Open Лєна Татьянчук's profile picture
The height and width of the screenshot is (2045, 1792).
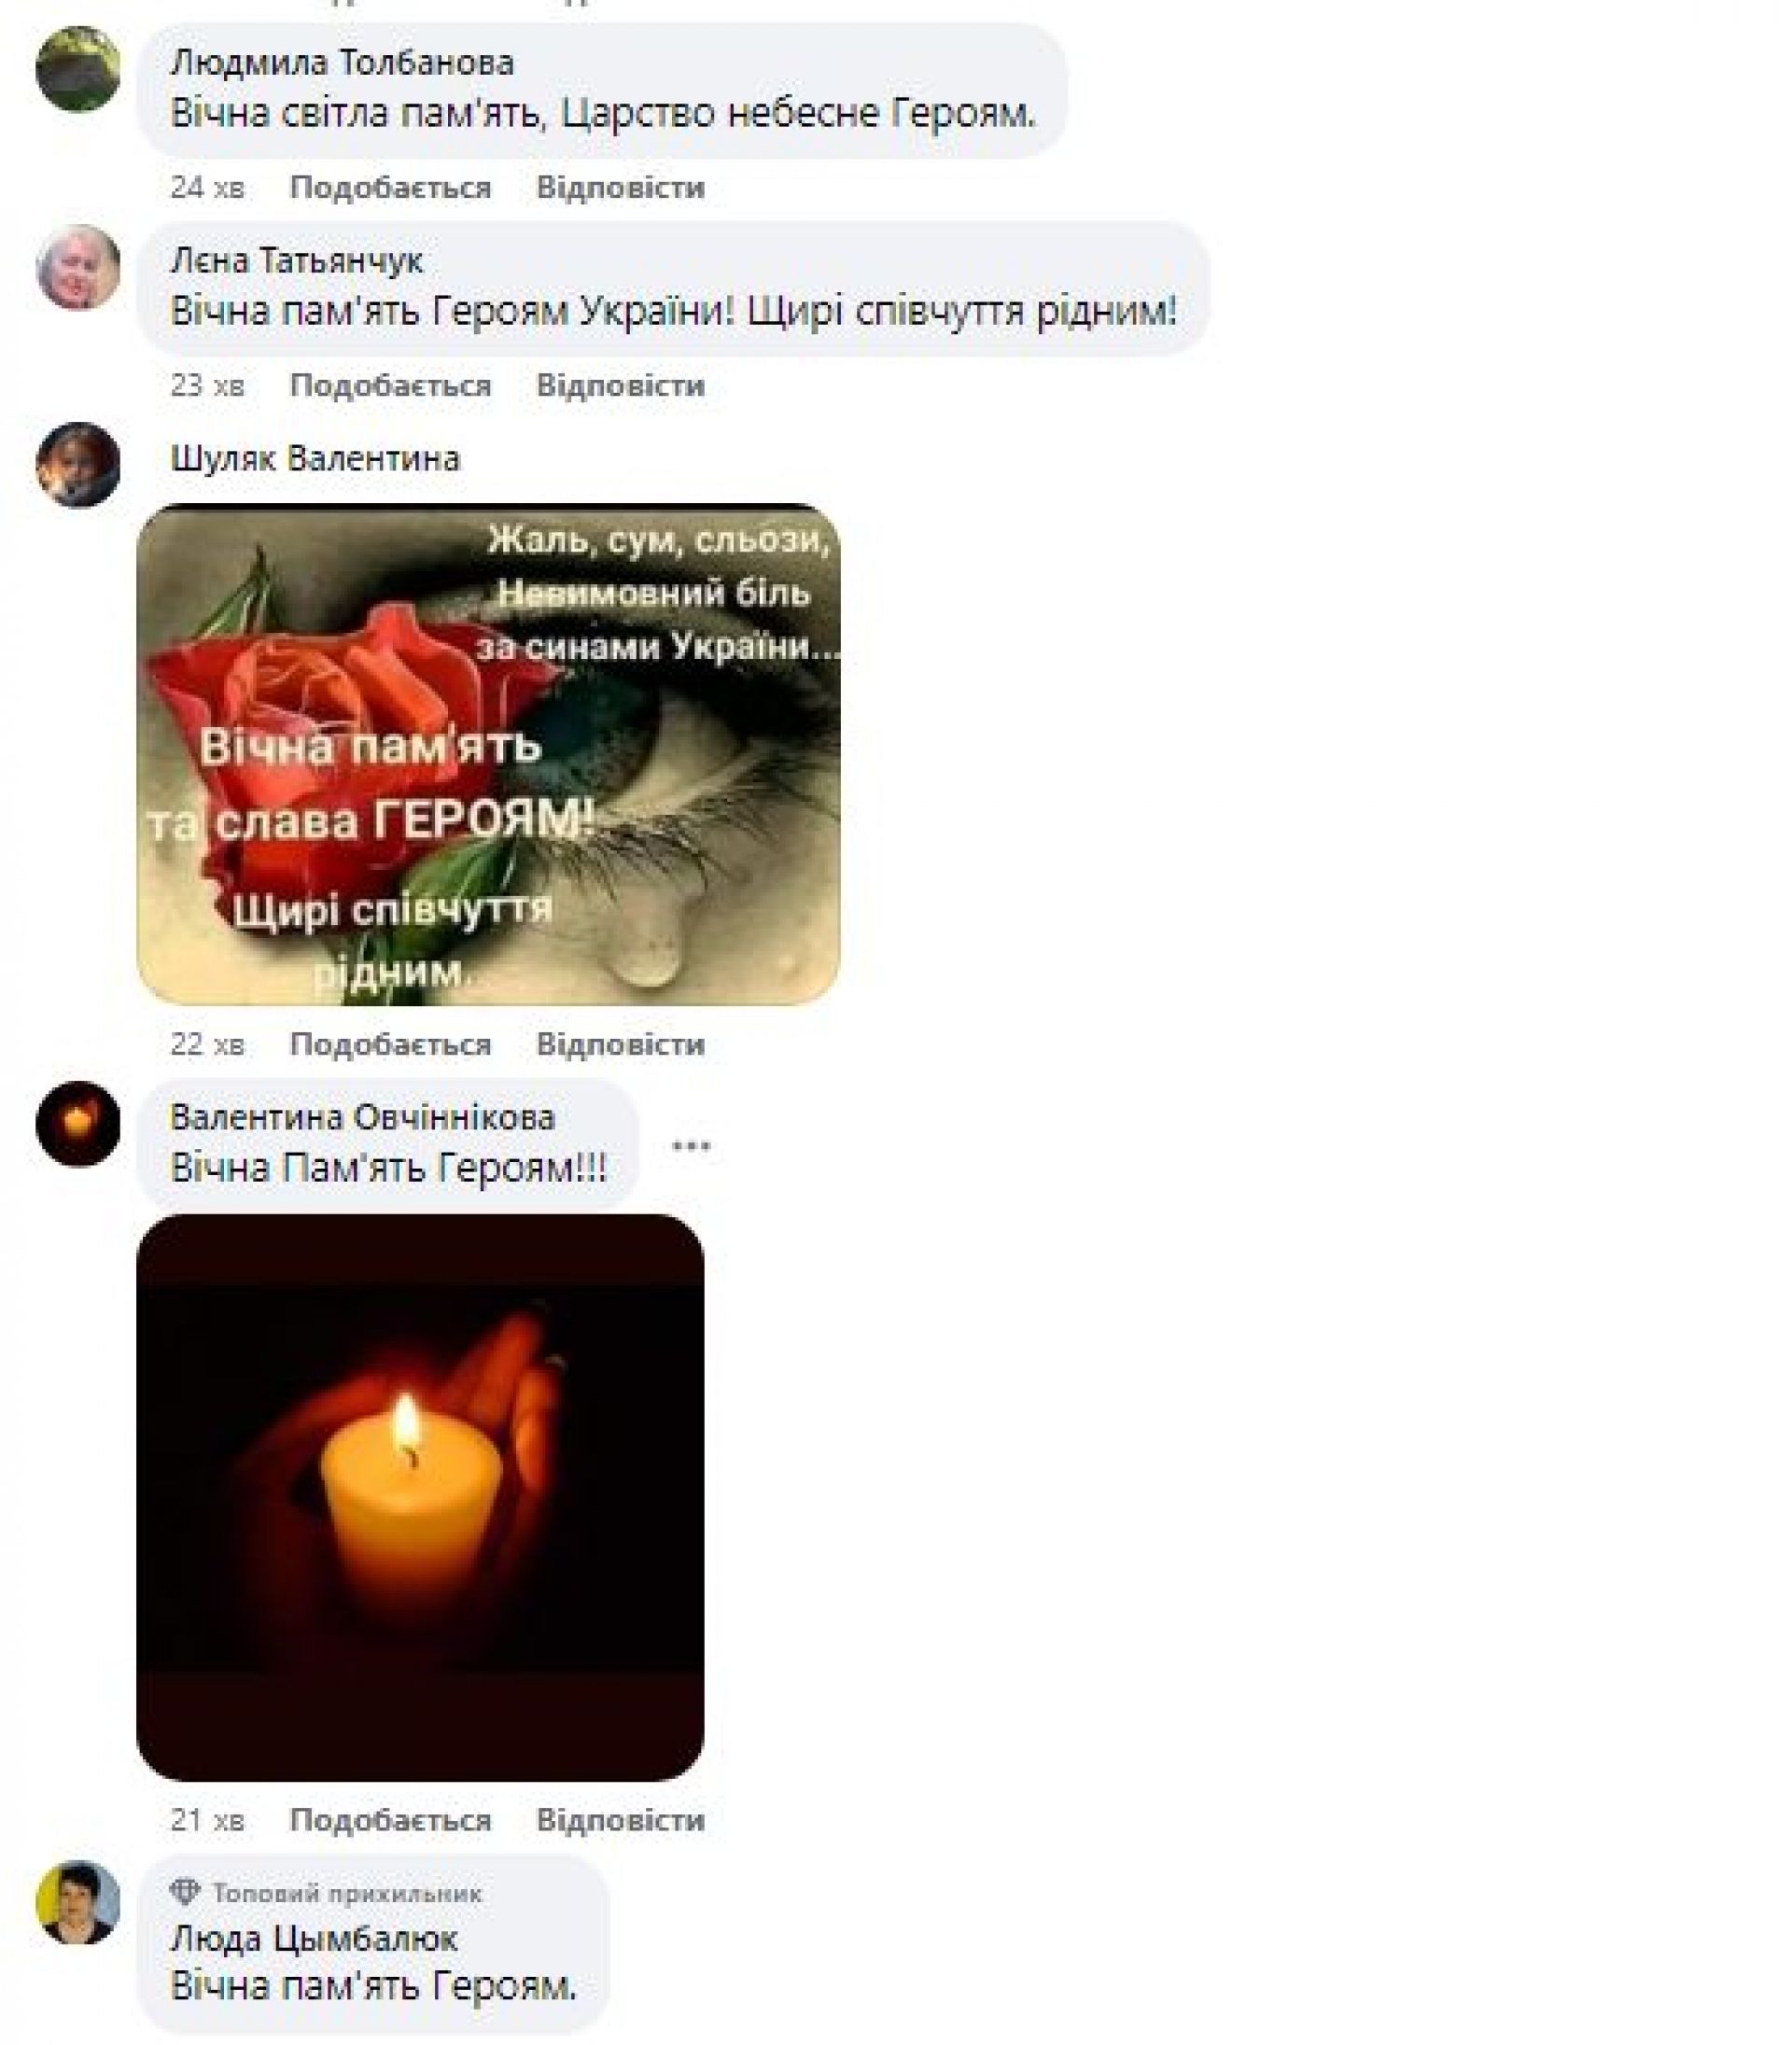78,267
